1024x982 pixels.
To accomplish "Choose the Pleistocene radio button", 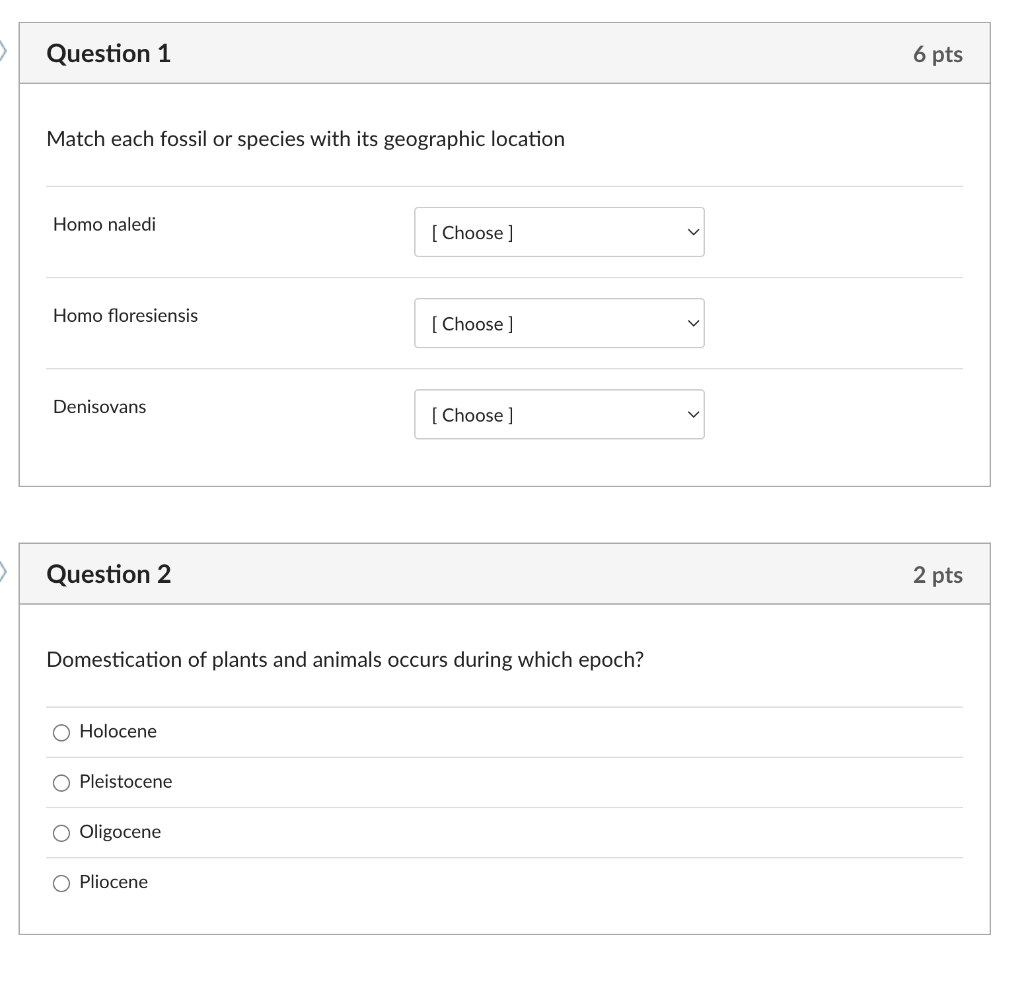I will coord(62,782).
